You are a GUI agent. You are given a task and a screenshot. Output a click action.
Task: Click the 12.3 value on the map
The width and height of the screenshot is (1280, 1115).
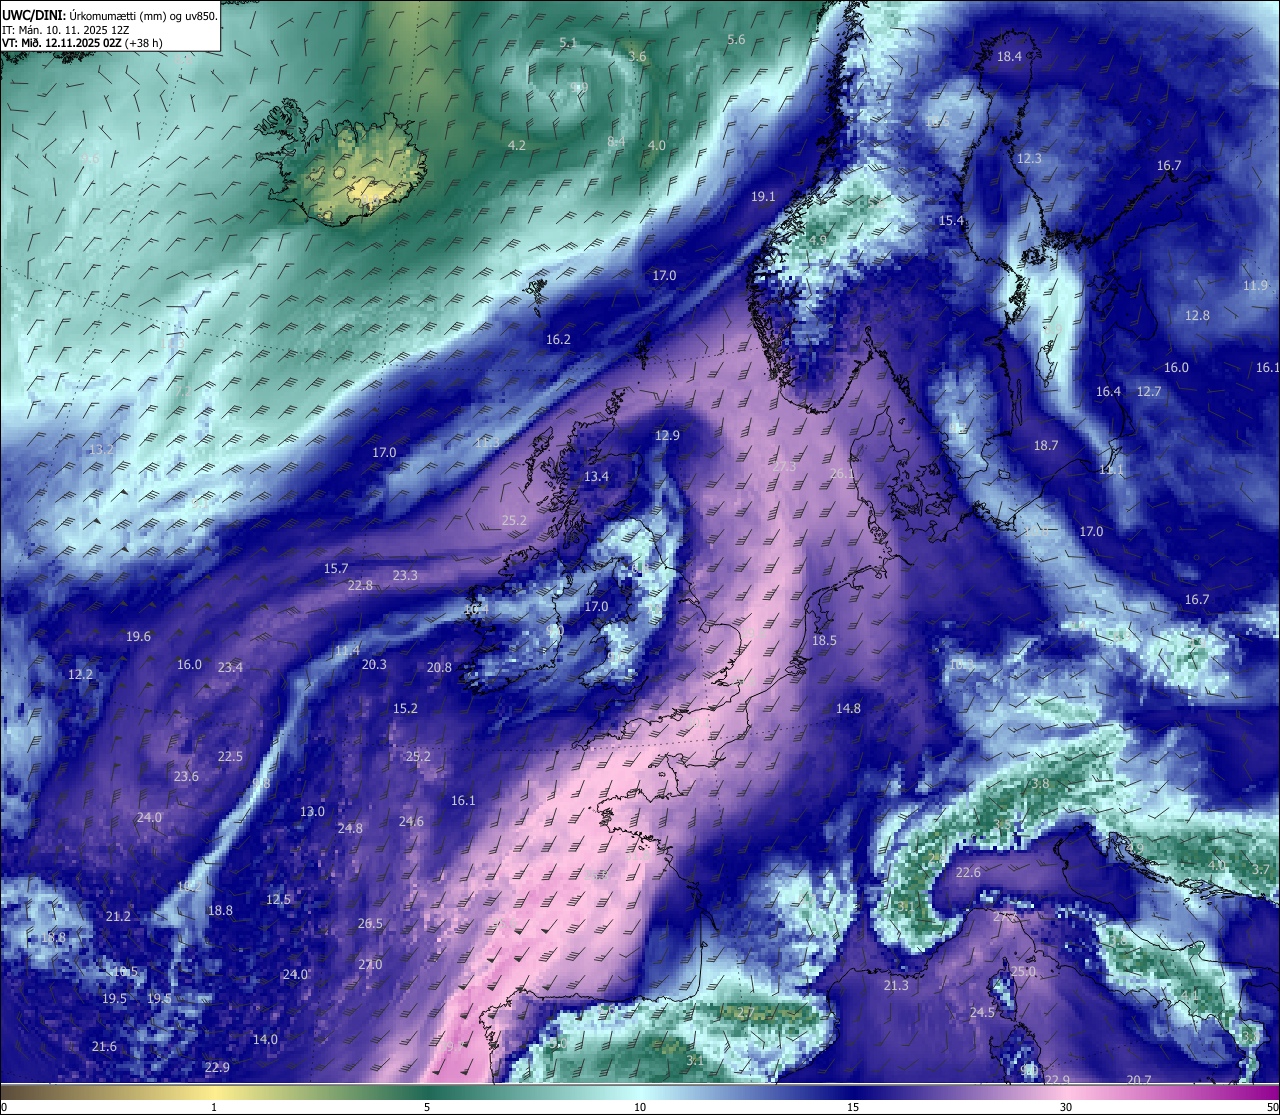coord(1029,159)
